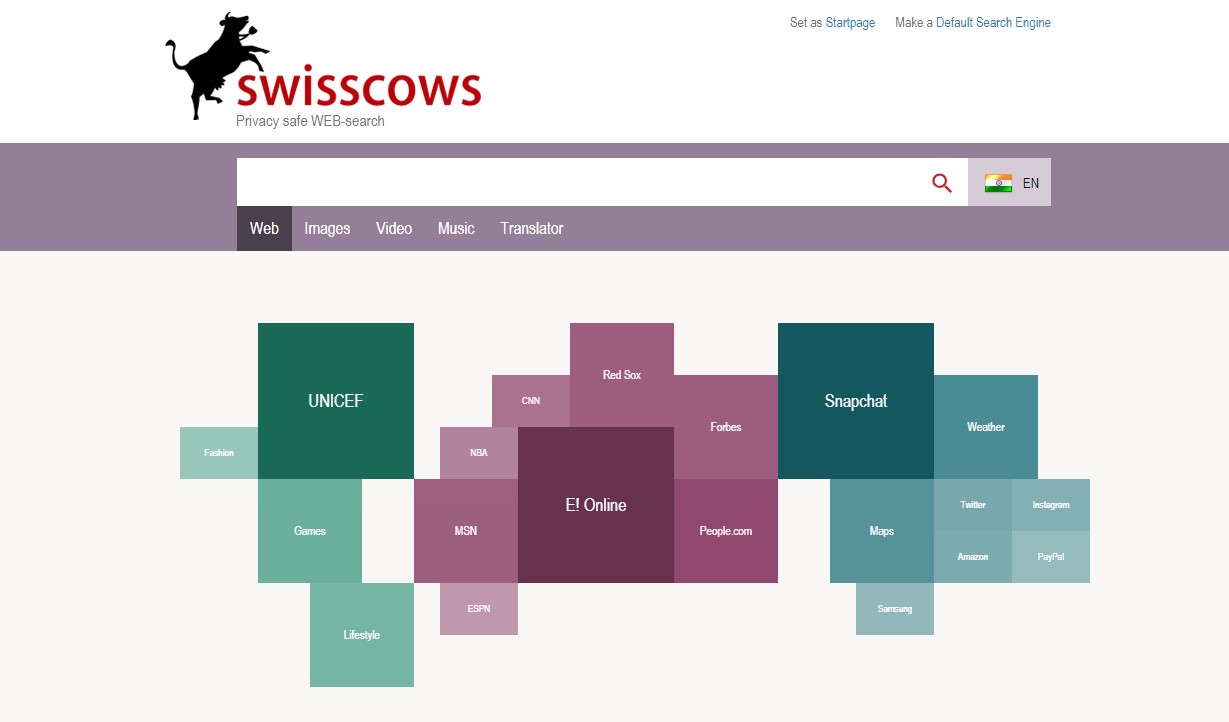
Task: Open the EN language region selector
Action: coord(1009,182)
